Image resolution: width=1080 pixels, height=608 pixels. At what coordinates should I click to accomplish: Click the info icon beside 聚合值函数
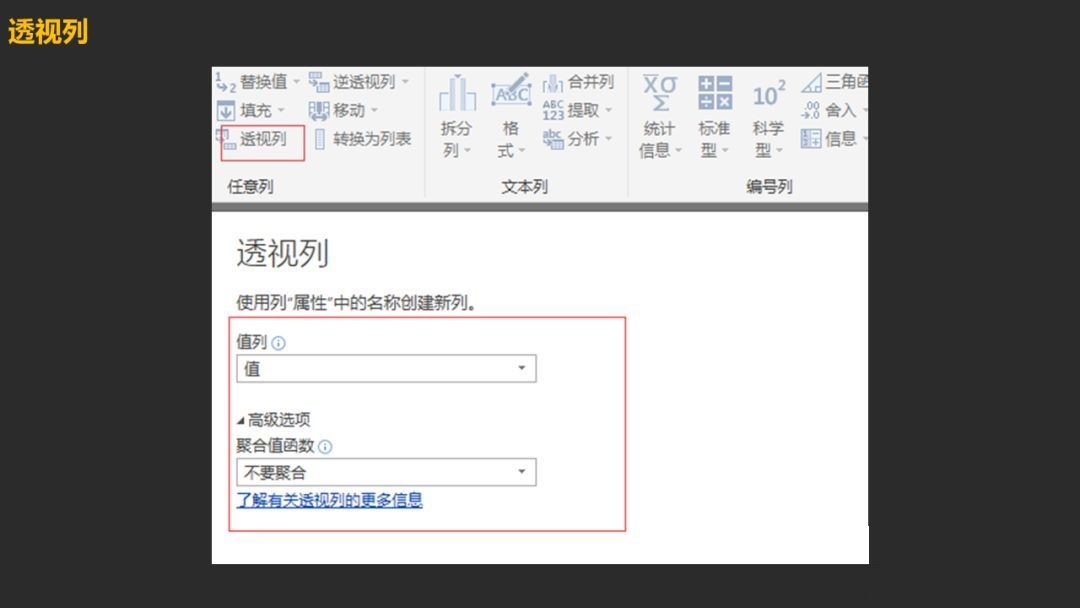(324, 447)
